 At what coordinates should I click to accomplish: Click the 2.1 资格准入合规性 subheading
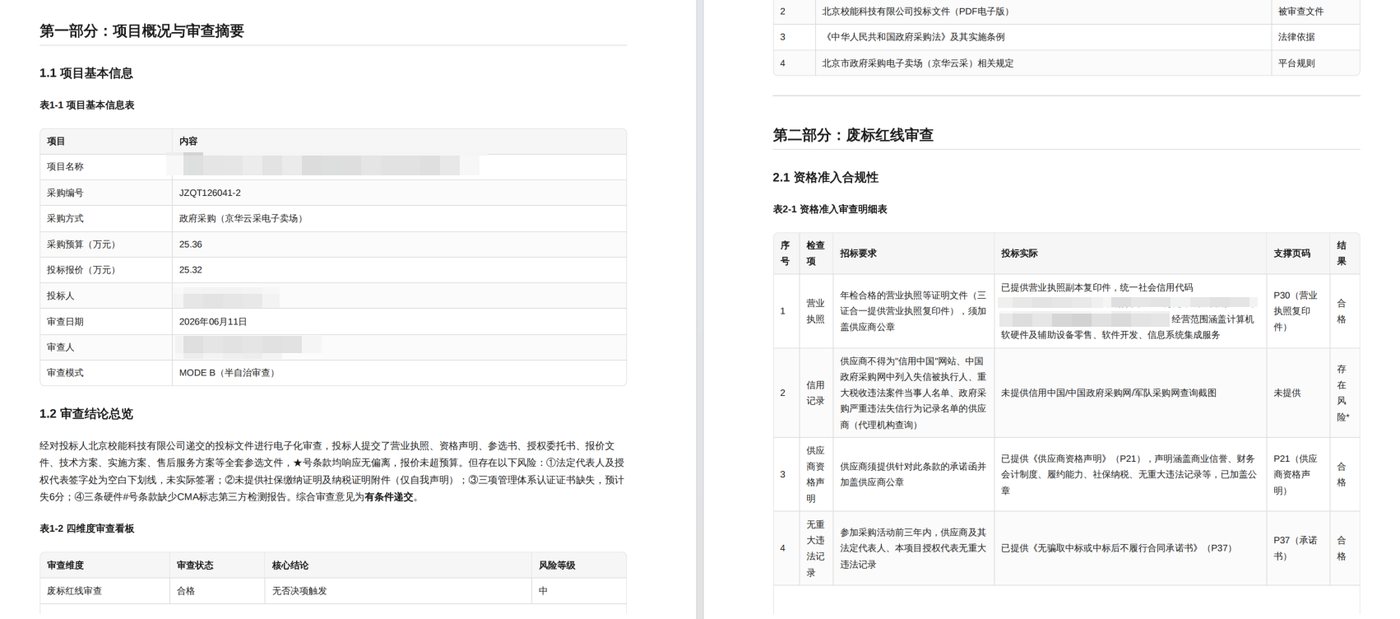[x=825, y=177]
